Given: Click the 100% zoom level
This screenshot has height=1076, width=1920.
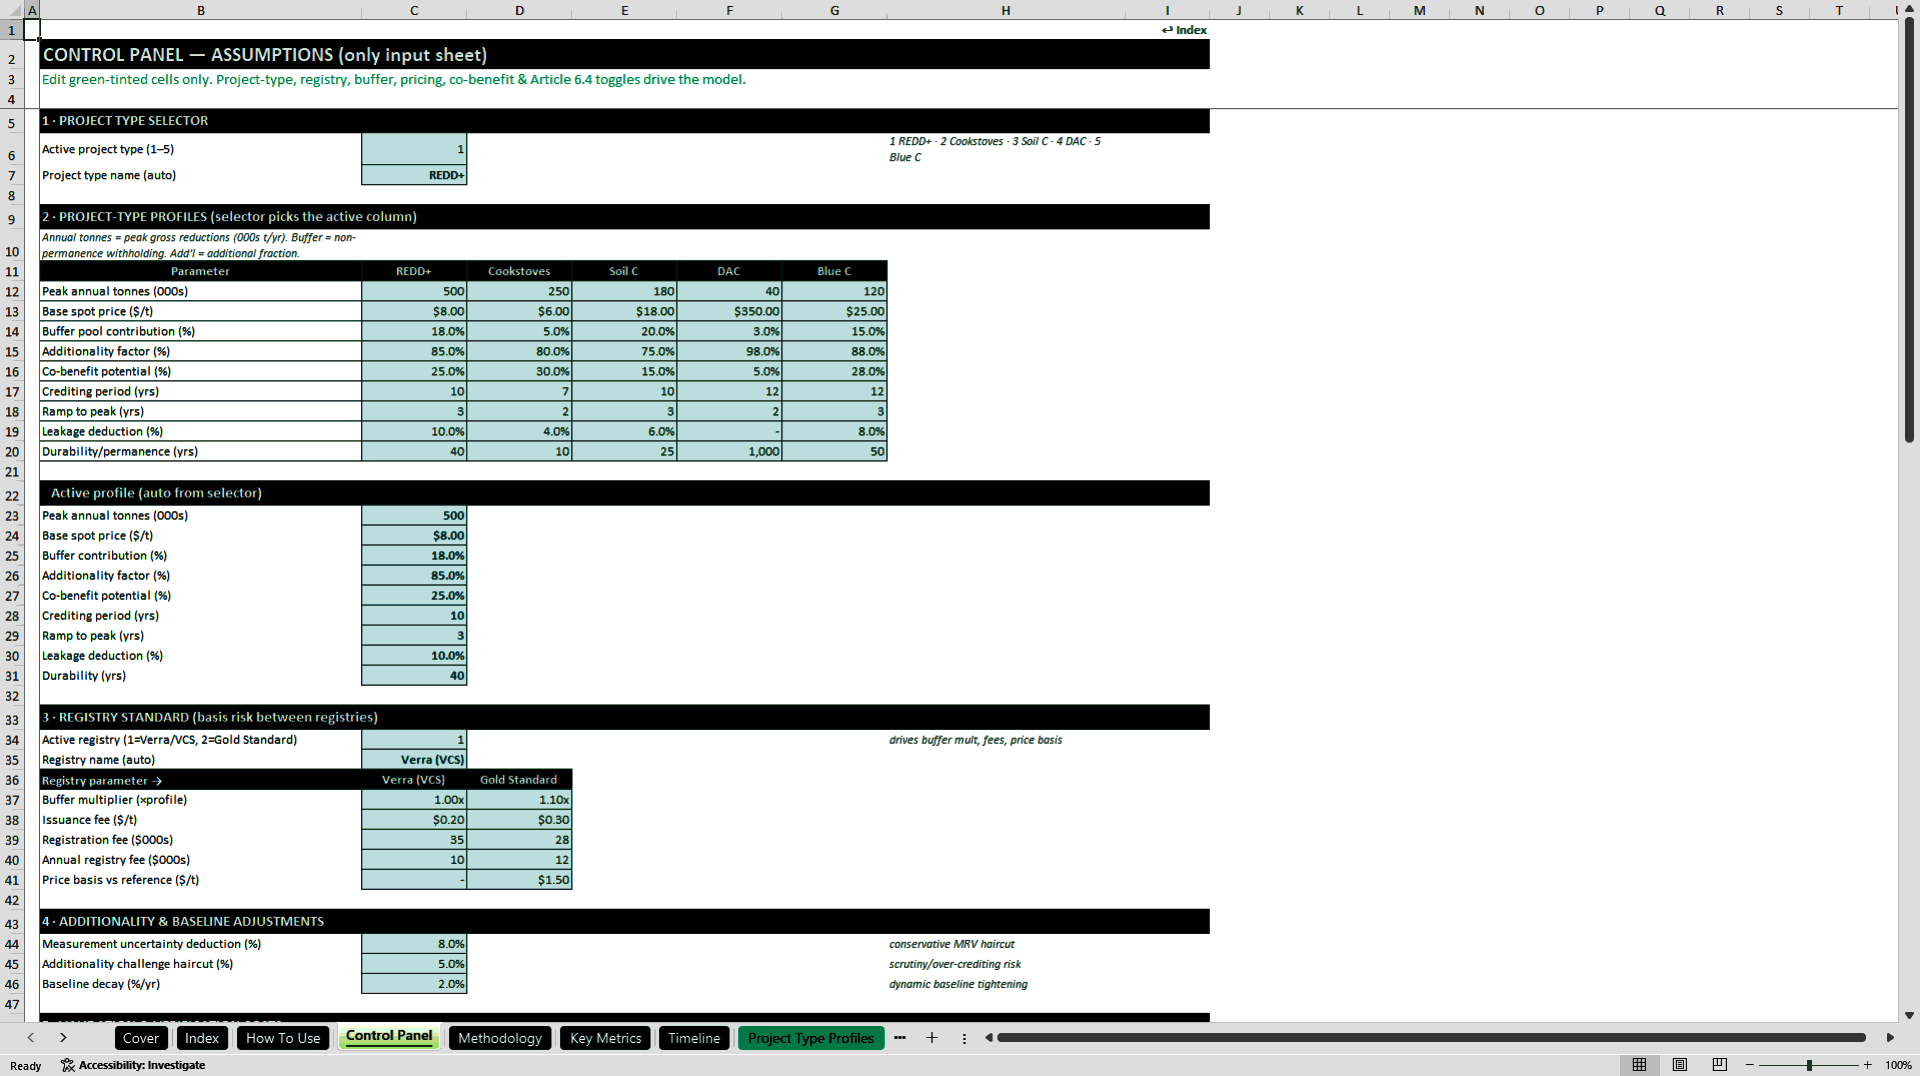Looking at the screenshot, I should tap(1898, 1065).
